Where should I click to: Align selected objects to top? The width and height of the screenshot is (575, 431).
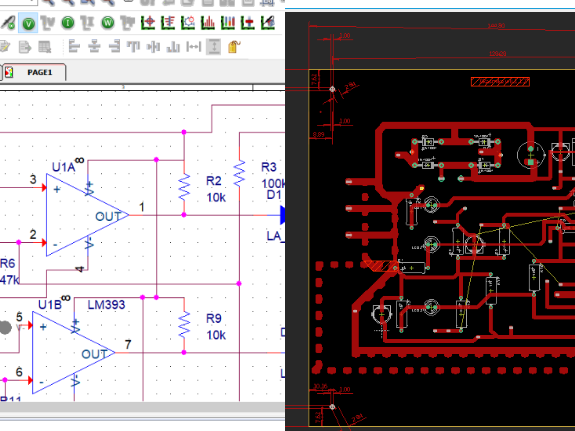pyautogui.click(x=133, y=47)
